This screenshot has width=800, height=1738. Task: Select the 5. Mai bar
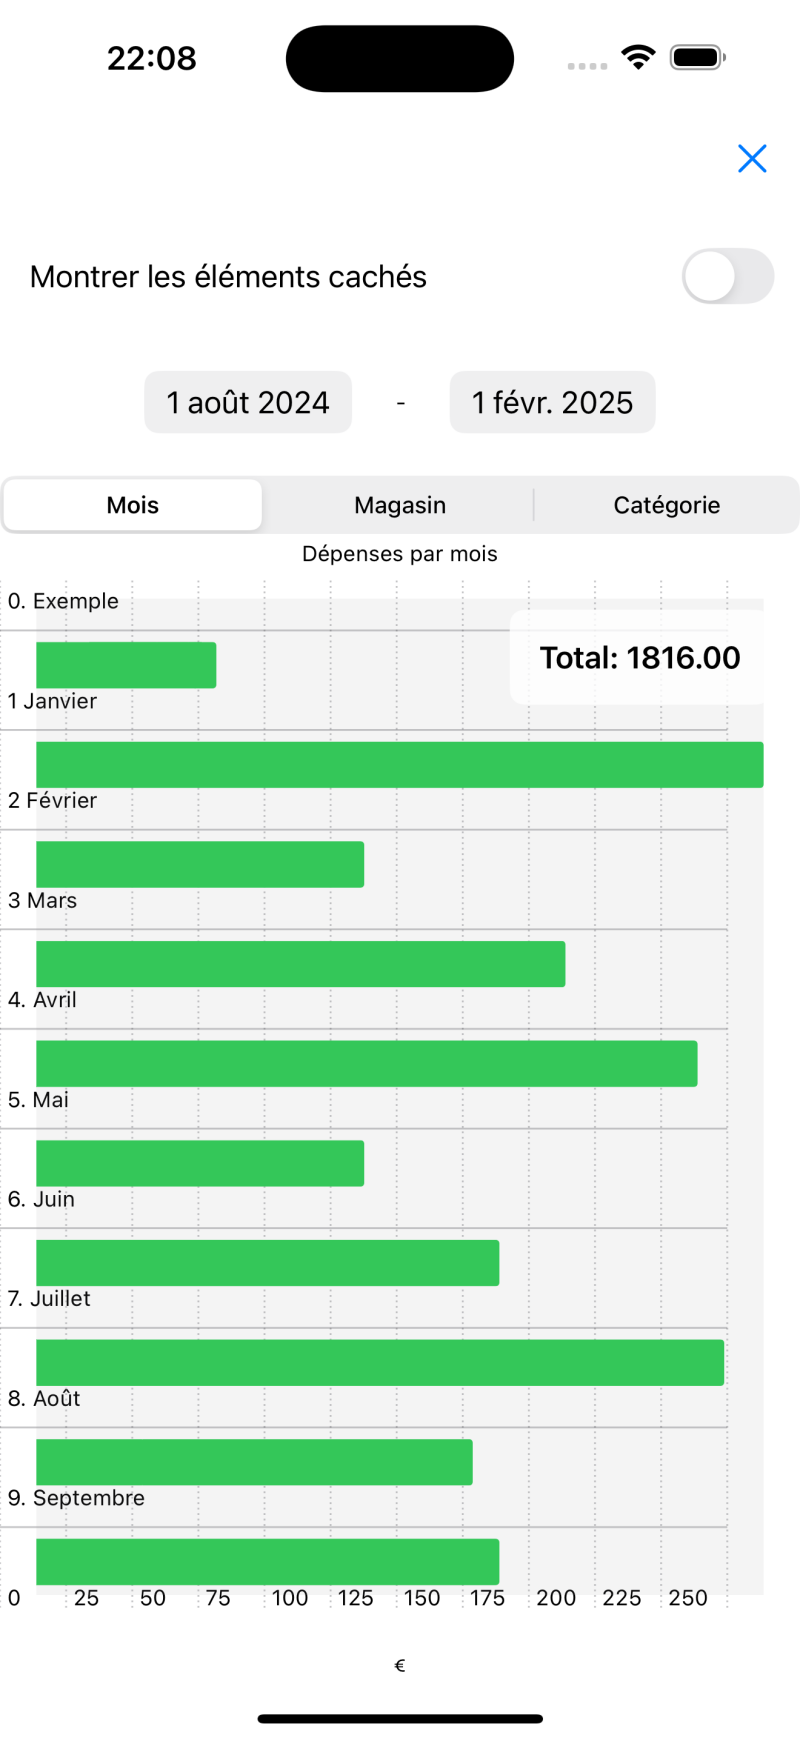tap(200, 1163)
